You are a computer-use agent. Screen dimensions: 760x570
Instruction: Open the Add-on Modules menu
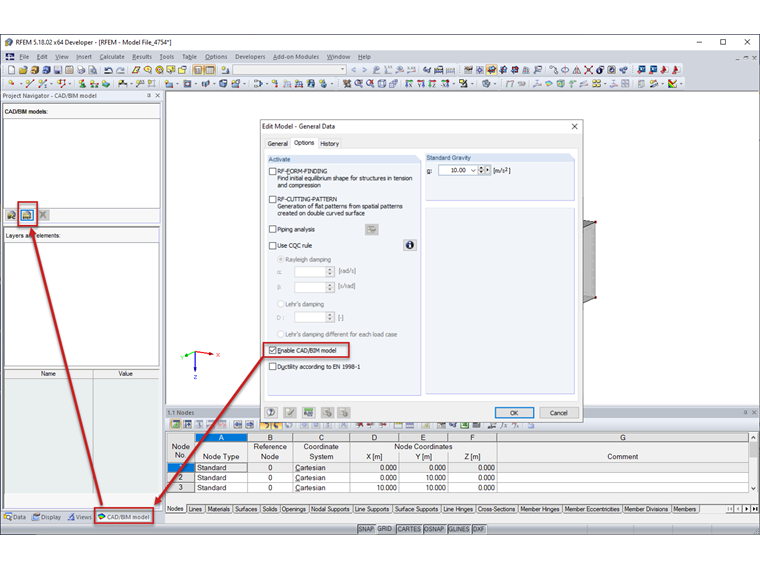(x=296, y=57)
